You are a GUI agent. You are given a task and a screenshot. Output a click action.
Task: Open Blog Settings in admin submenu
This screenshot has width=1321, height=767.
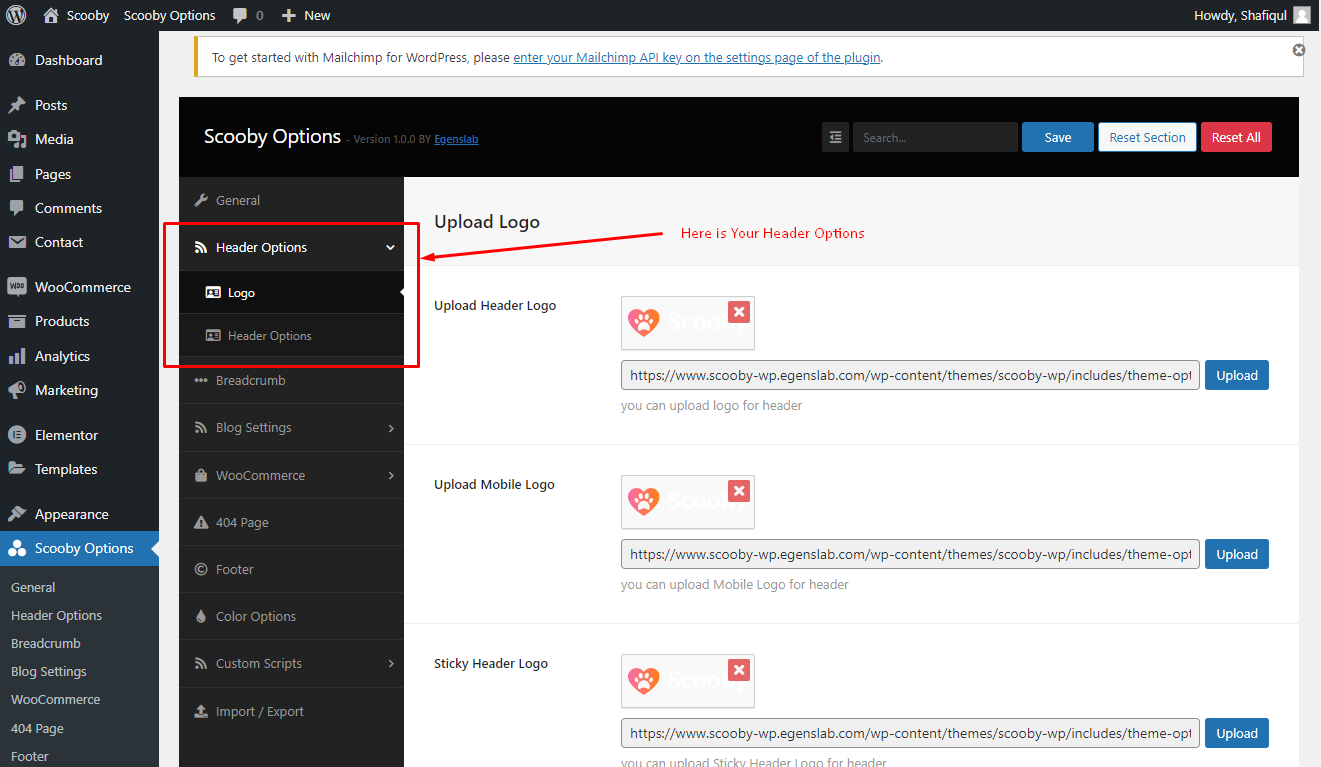point(49,671)
